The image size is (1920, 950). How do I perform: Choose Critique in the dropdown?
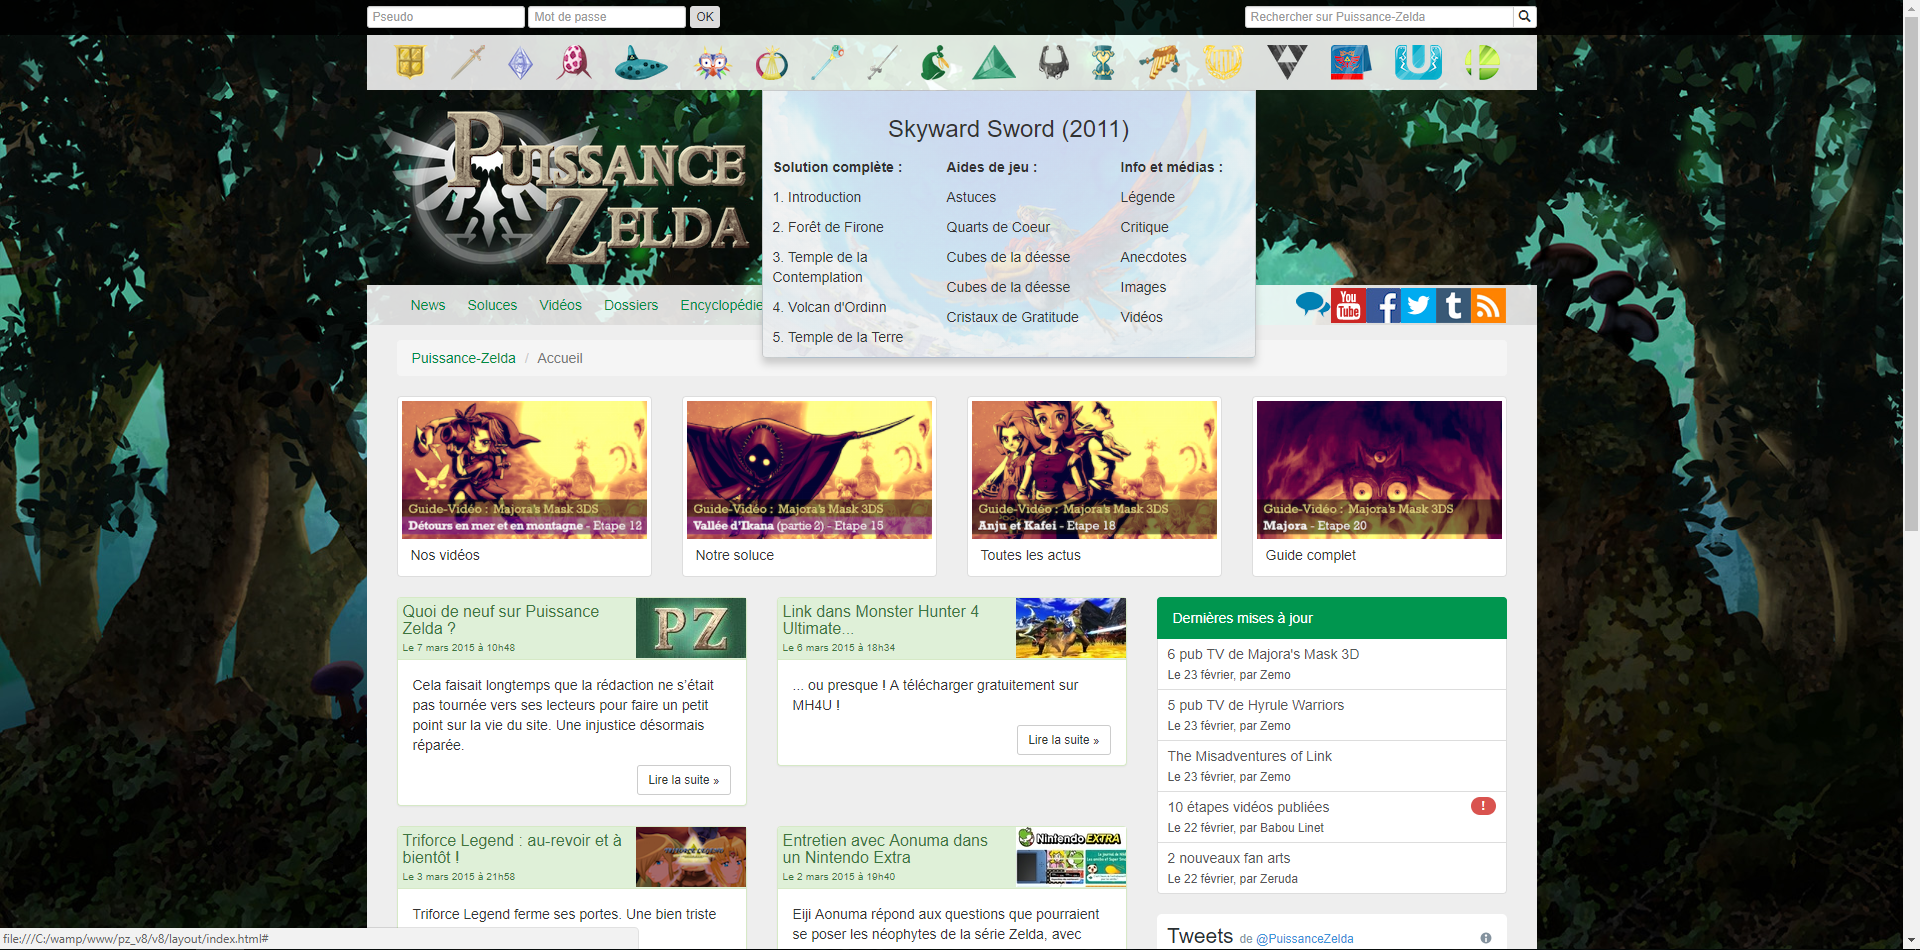[x=1144, y=227]
